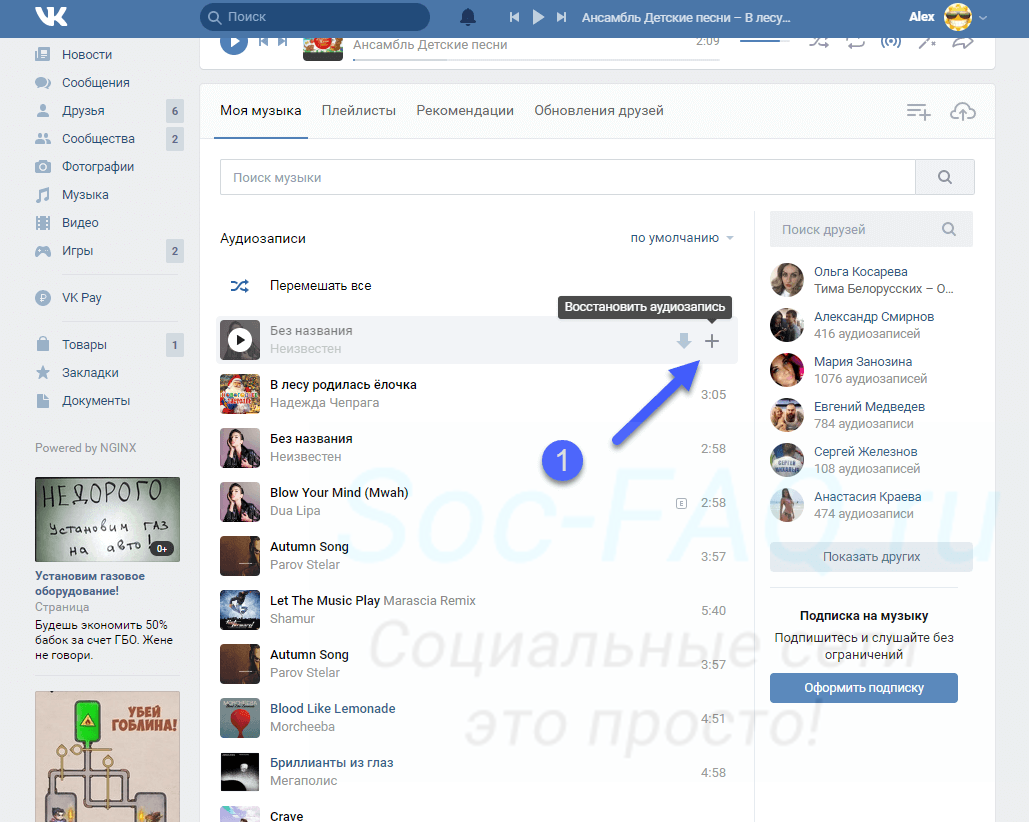
Task: Click the notifications bell icon
Action: point(468,17)
